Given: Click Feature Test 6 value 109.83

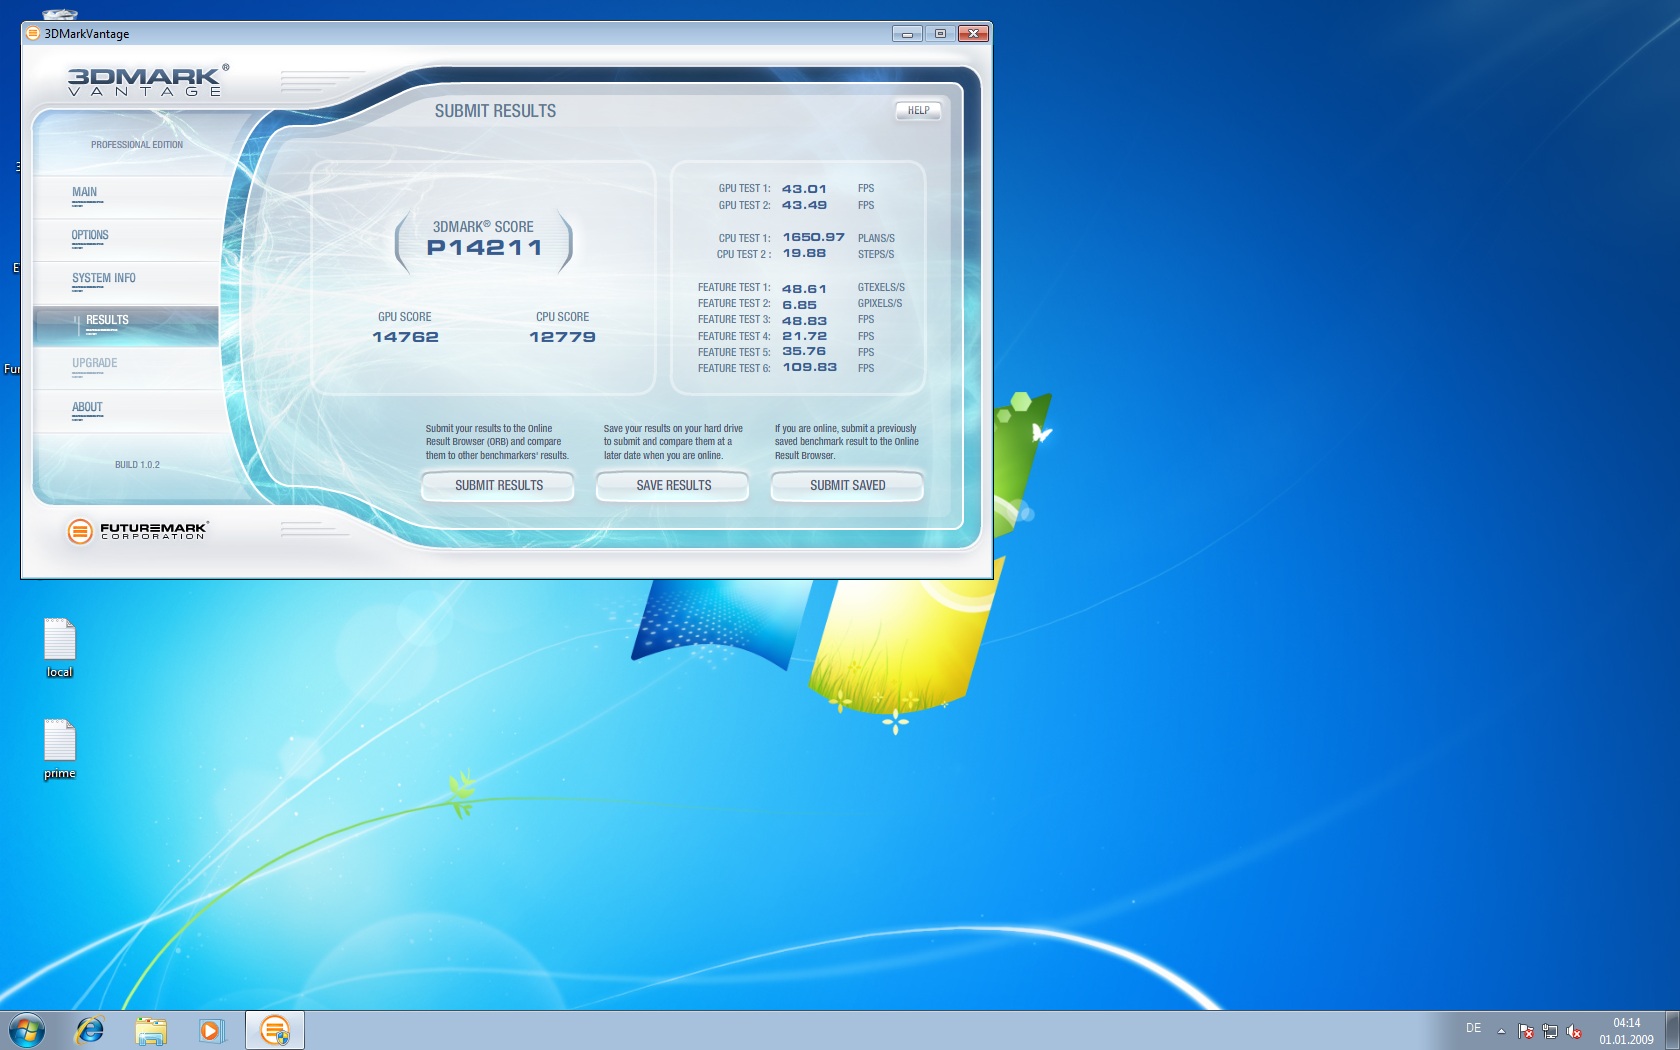Looking at the screenshot, I should 809,367.
